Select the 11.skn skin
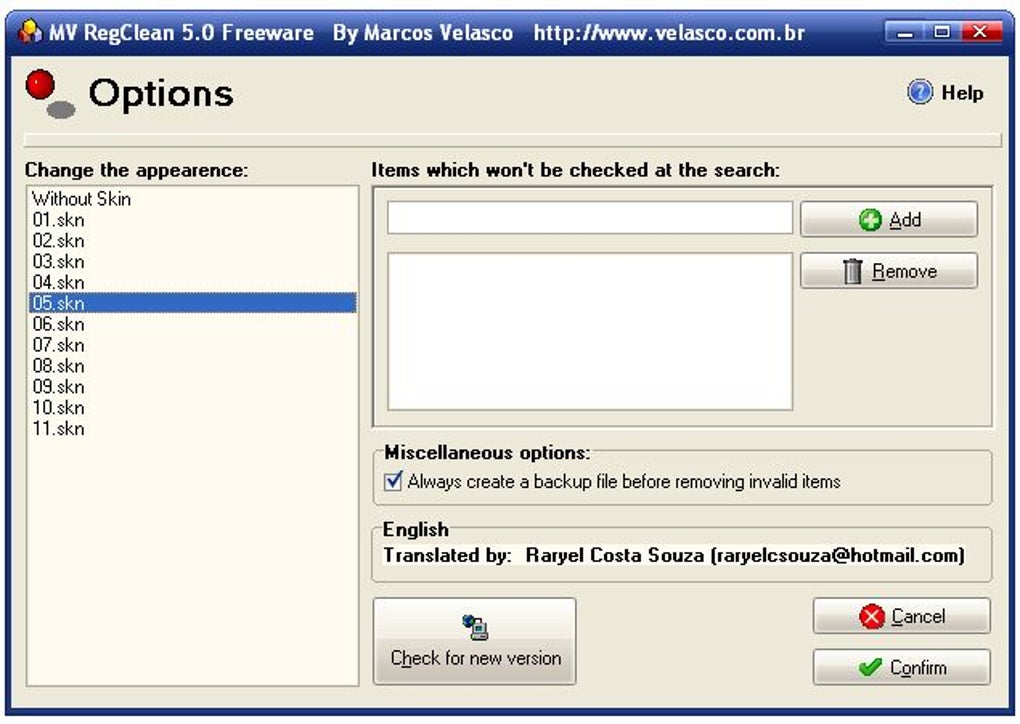The image size is (1020, 724). (193, 428)
